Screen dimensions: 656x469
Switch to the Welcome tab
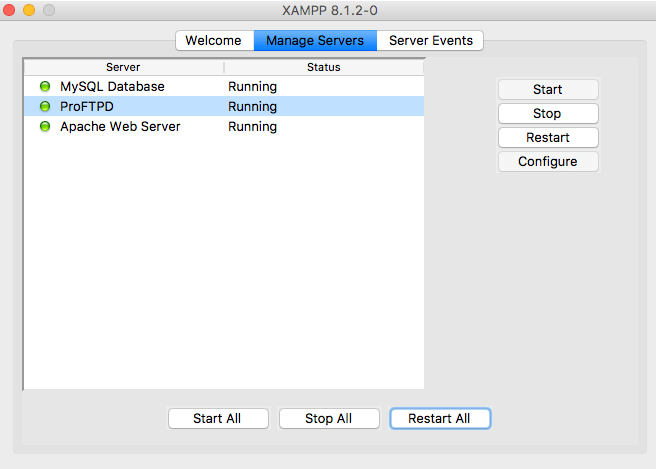tap(213, 41)
